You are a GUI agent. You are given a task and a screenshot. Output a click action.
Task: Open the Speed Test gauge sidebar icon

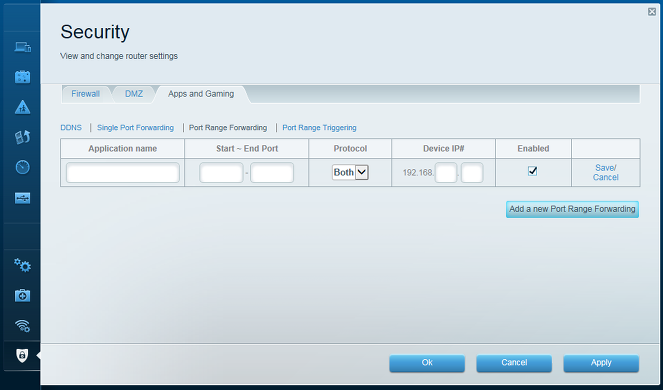(22, 167)
